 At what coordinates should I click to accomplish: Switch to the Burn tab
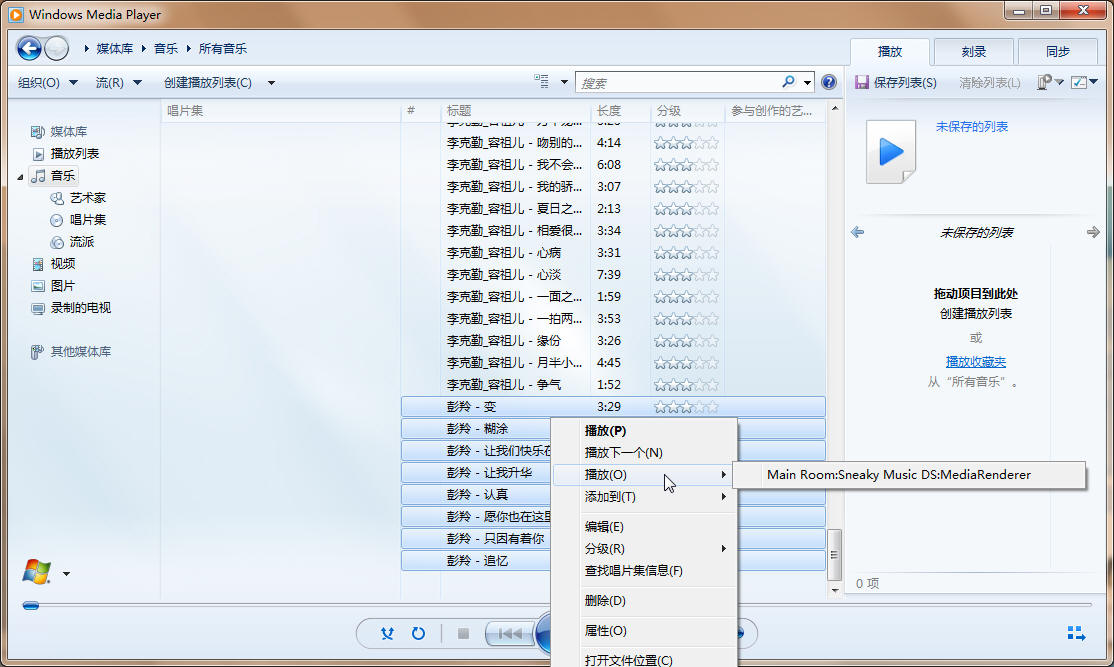pos(973,52)
